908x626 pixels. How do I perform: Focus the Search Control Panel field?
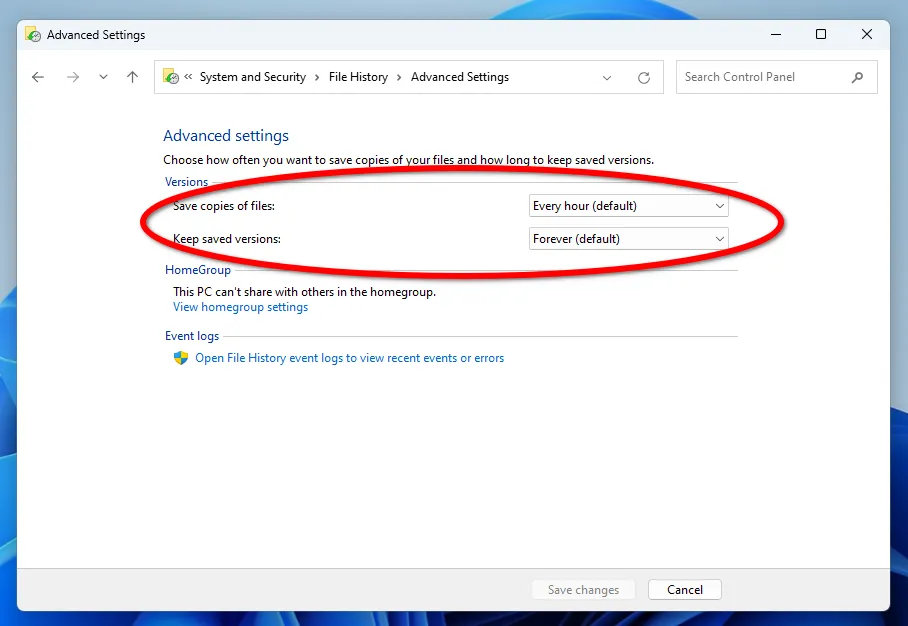point(760,77)
